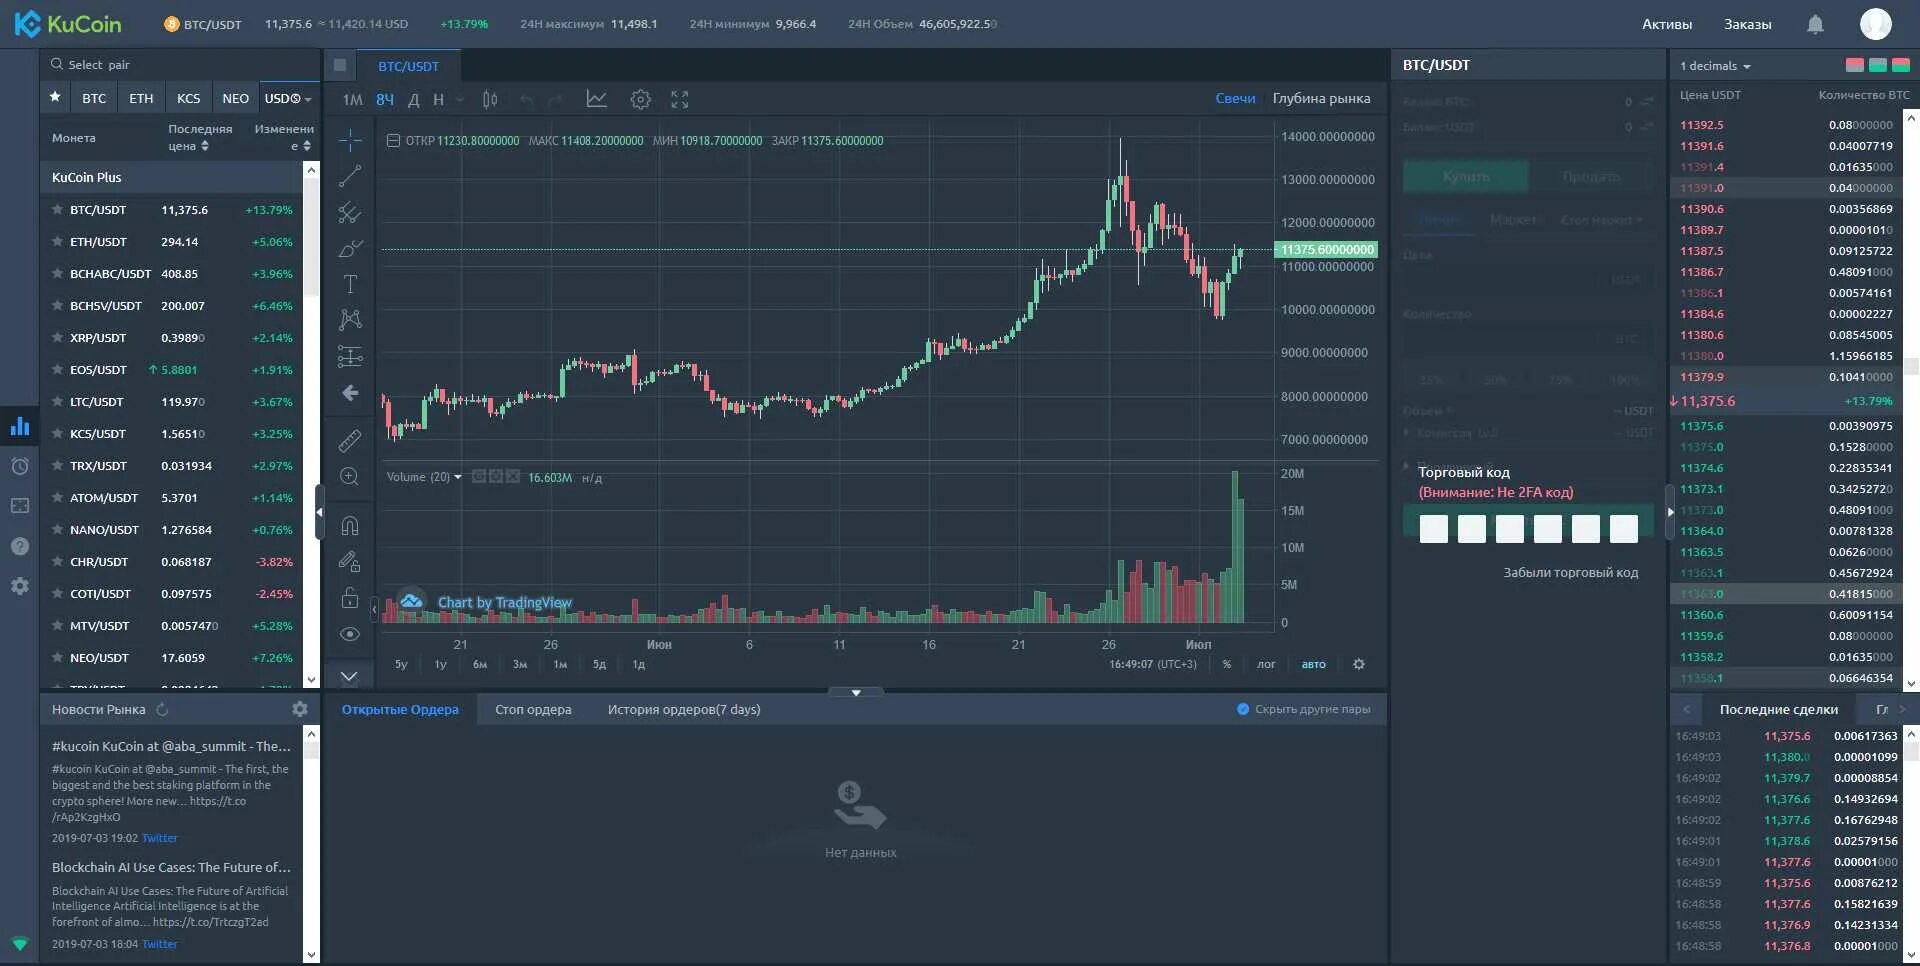Select the prediction and measurement tool

[x=350, y=356]
